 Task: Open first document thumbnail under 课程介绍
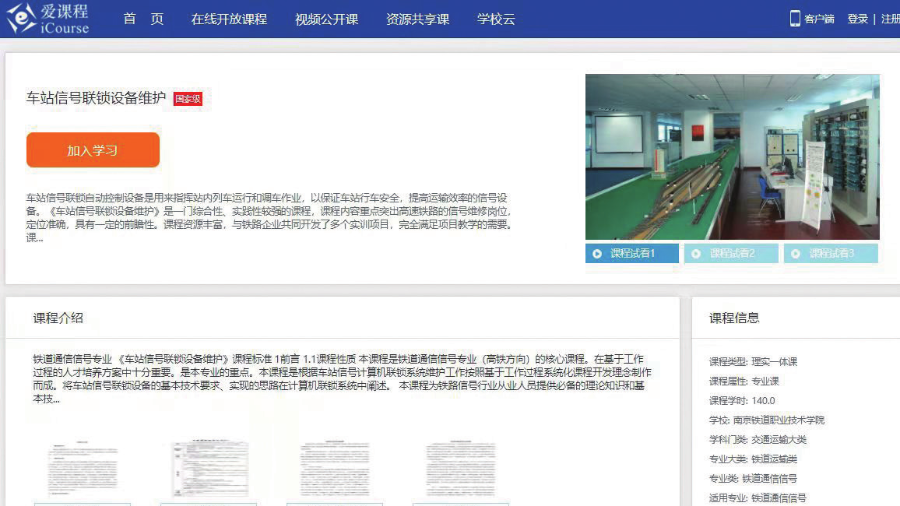[x=83, y=470]
